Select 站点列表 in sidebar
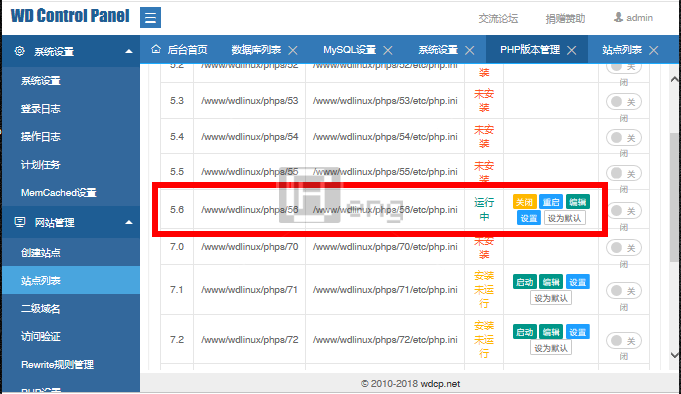This screenshot has width=681, height=394. coord(71,281)
